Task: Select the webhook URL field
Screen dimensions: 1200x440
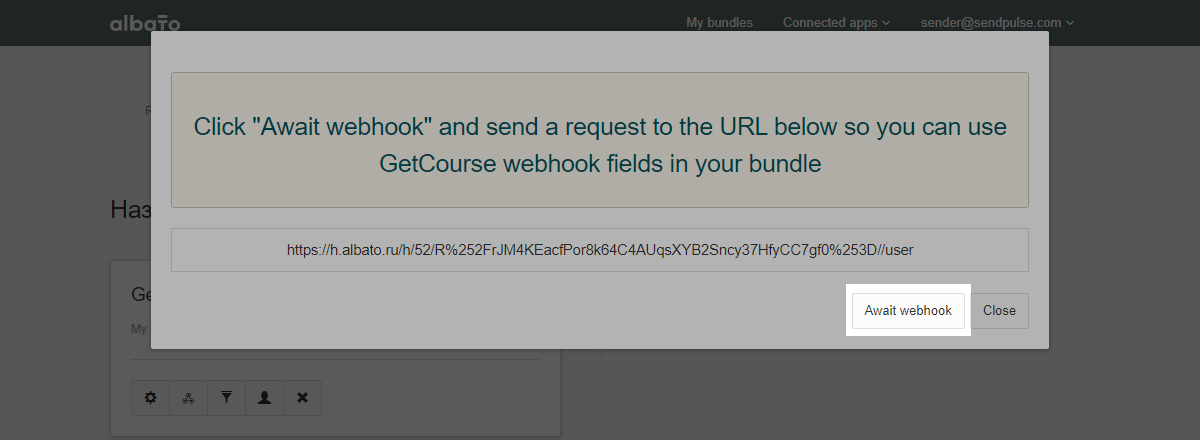Action: click(x=600, y=250)
